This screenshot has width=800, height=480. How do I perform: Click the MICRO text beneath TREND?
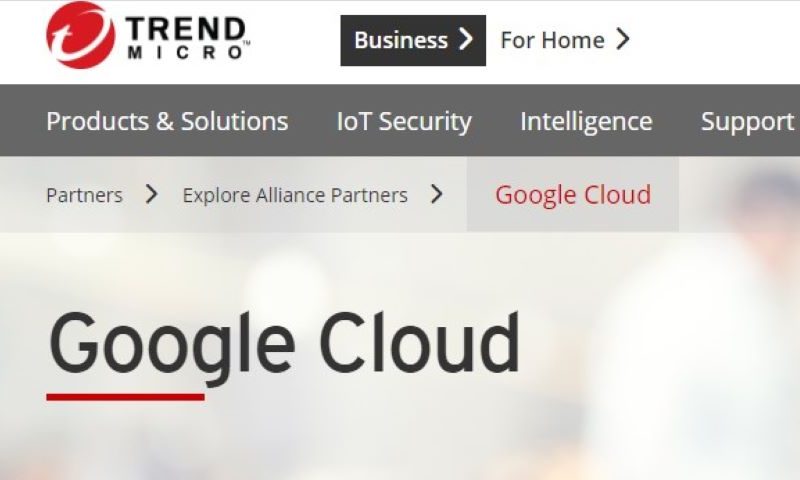(x=186, y=52)
